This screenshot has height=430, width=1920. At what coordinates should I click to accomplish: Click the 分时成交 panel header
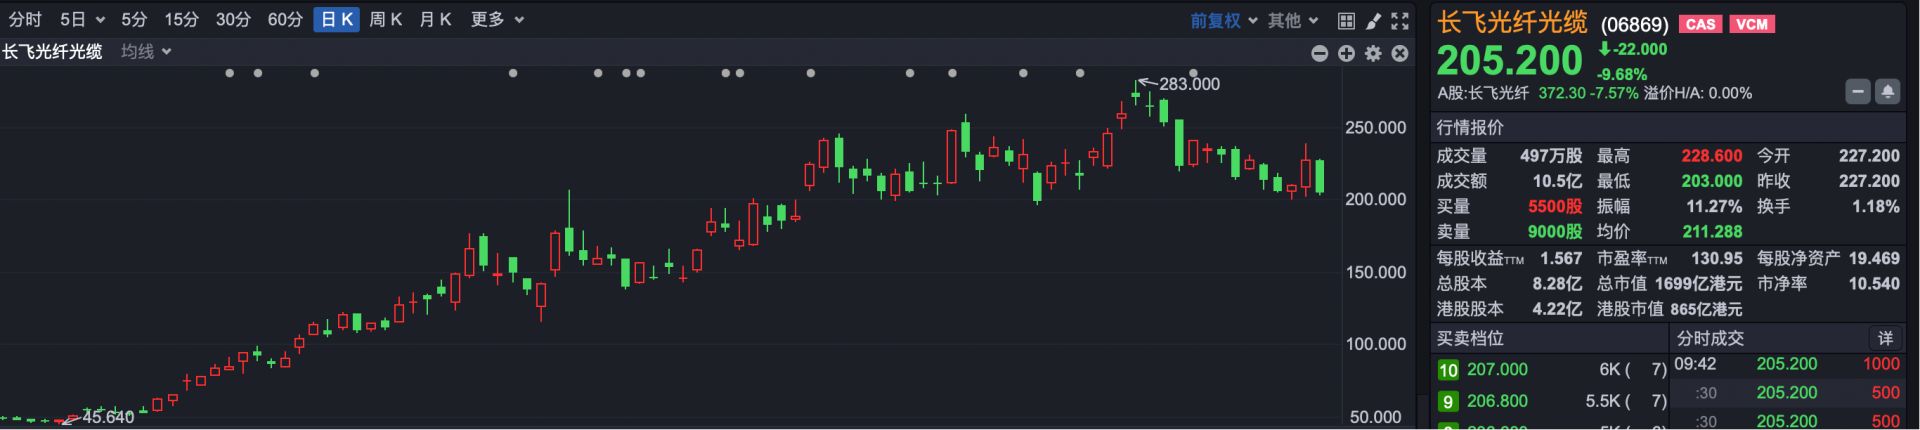tap(1710, 338)
